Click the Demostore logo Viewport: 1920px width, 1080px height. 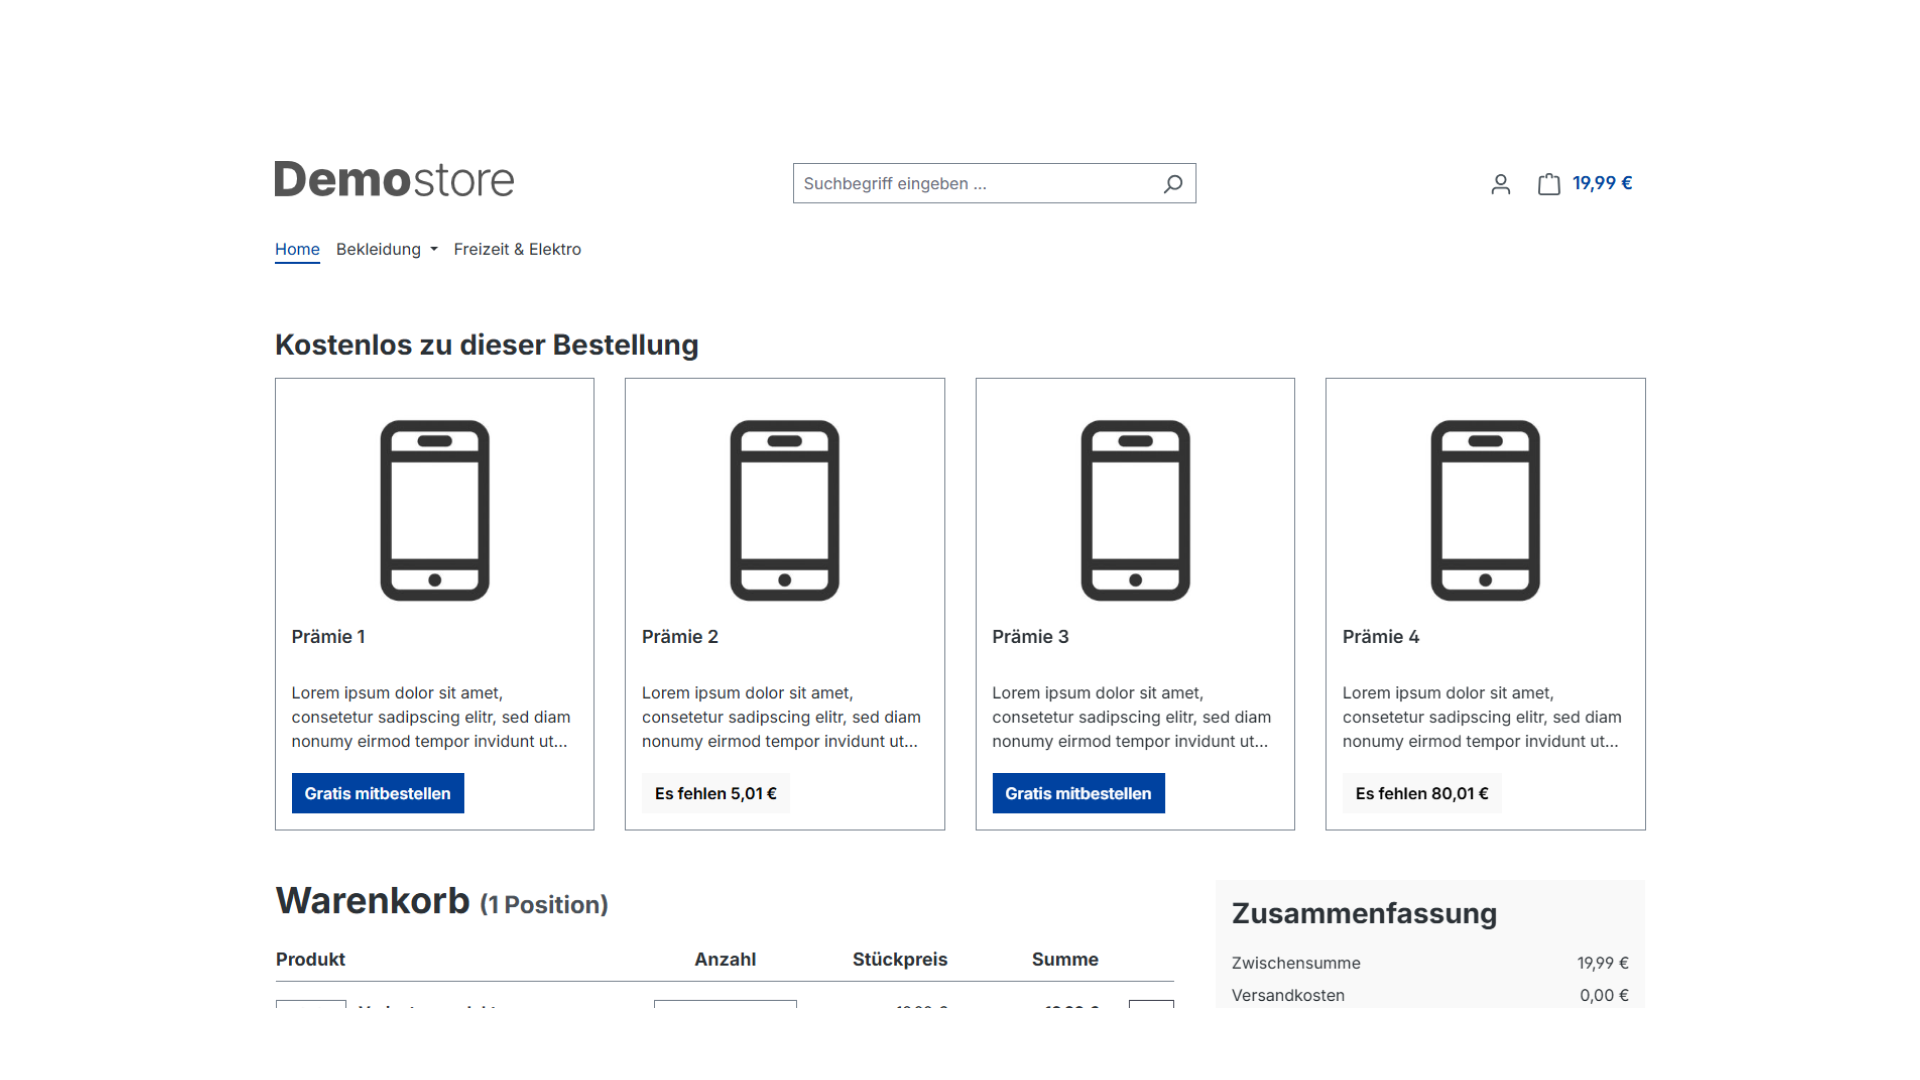(x=394, y=180)
